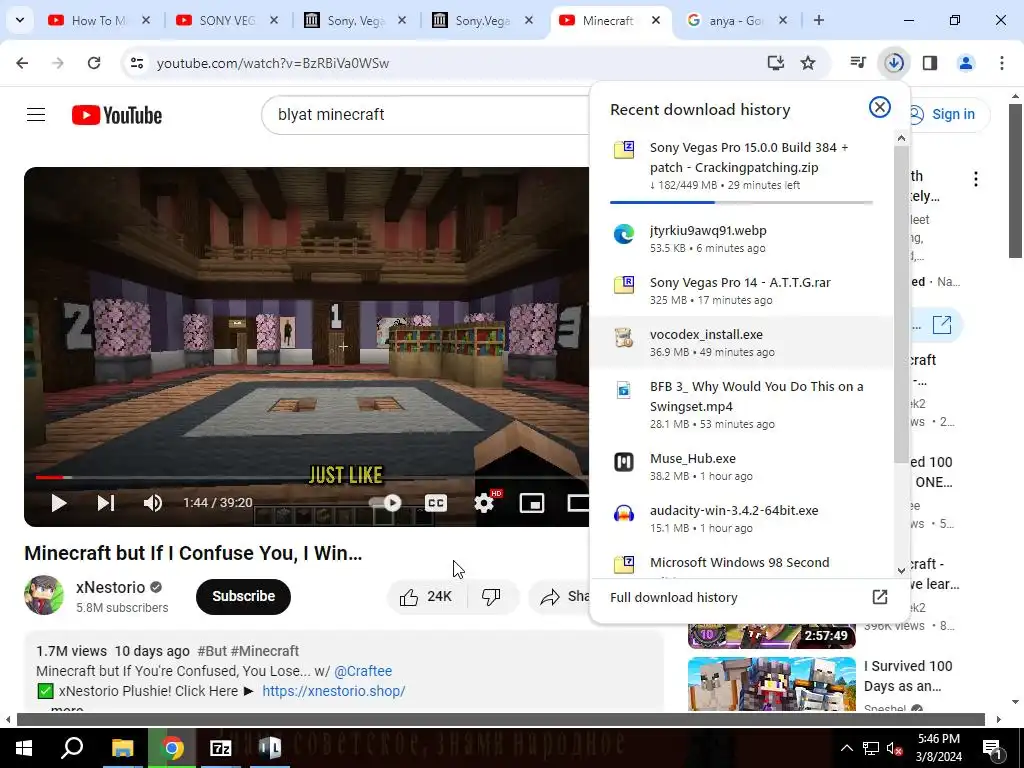The height and width of the screenshot is (768, 1024).
Task: Open File Explorer from taskbar
Action: click(122, 748)
